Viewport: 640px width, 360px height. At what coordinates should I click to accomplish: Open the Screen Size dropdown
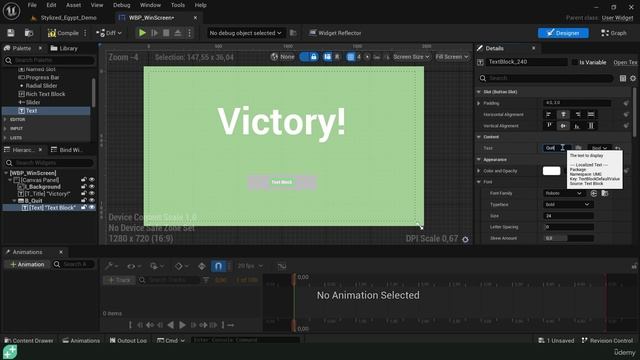point(411,57)
